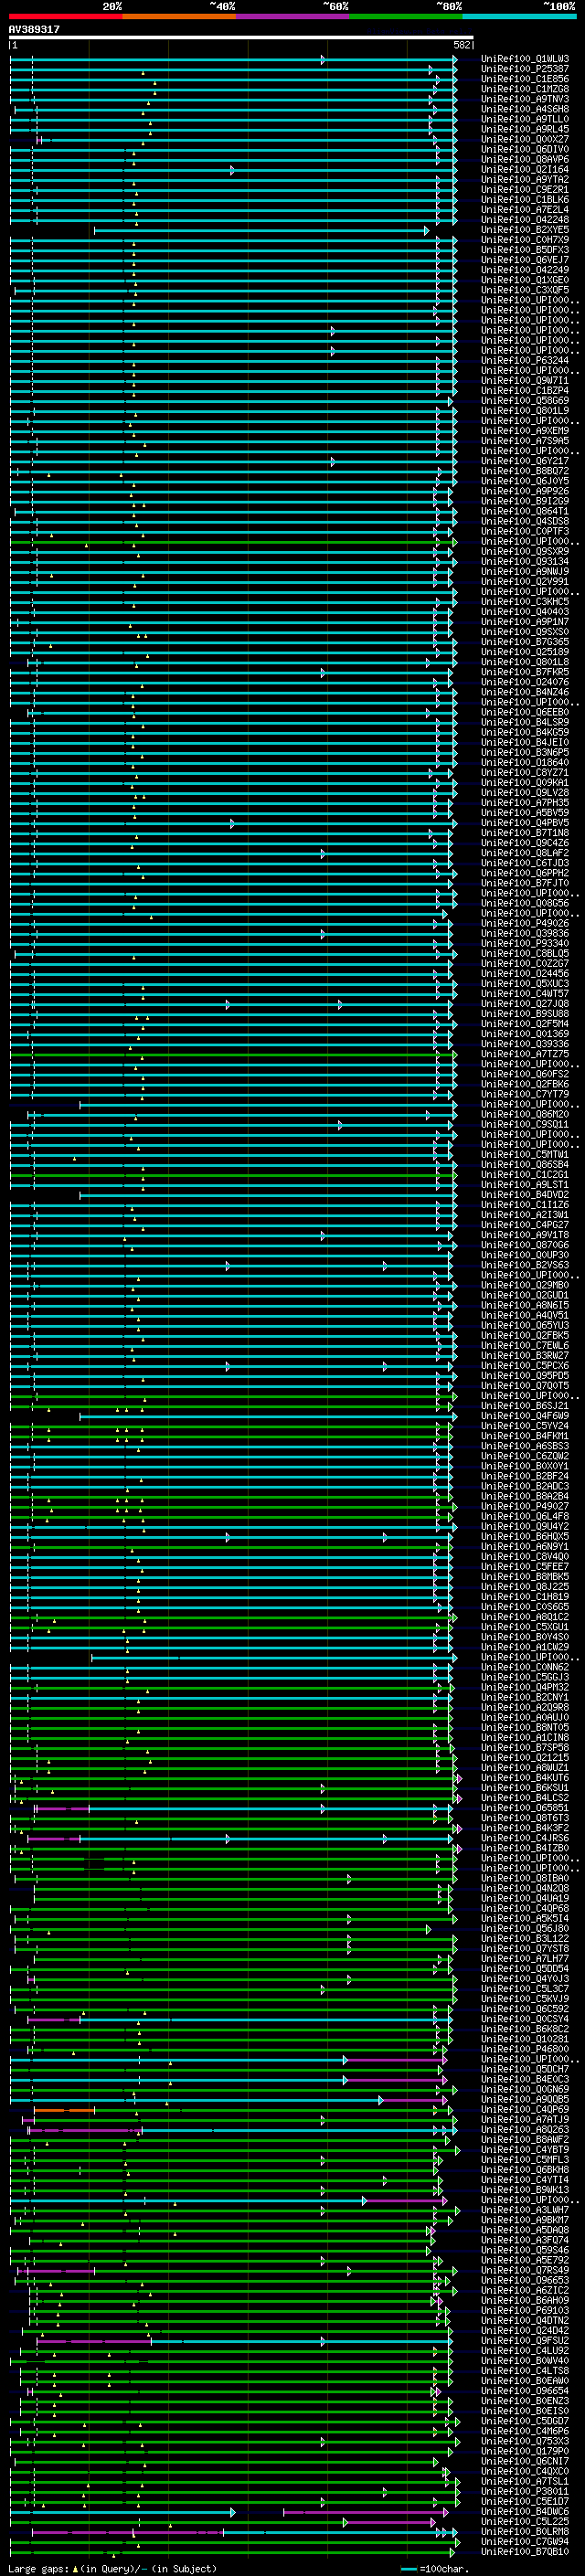585x2576 pixels.
Task: Select the UniRef100_Q2I164 label
Action: [525, 169]
